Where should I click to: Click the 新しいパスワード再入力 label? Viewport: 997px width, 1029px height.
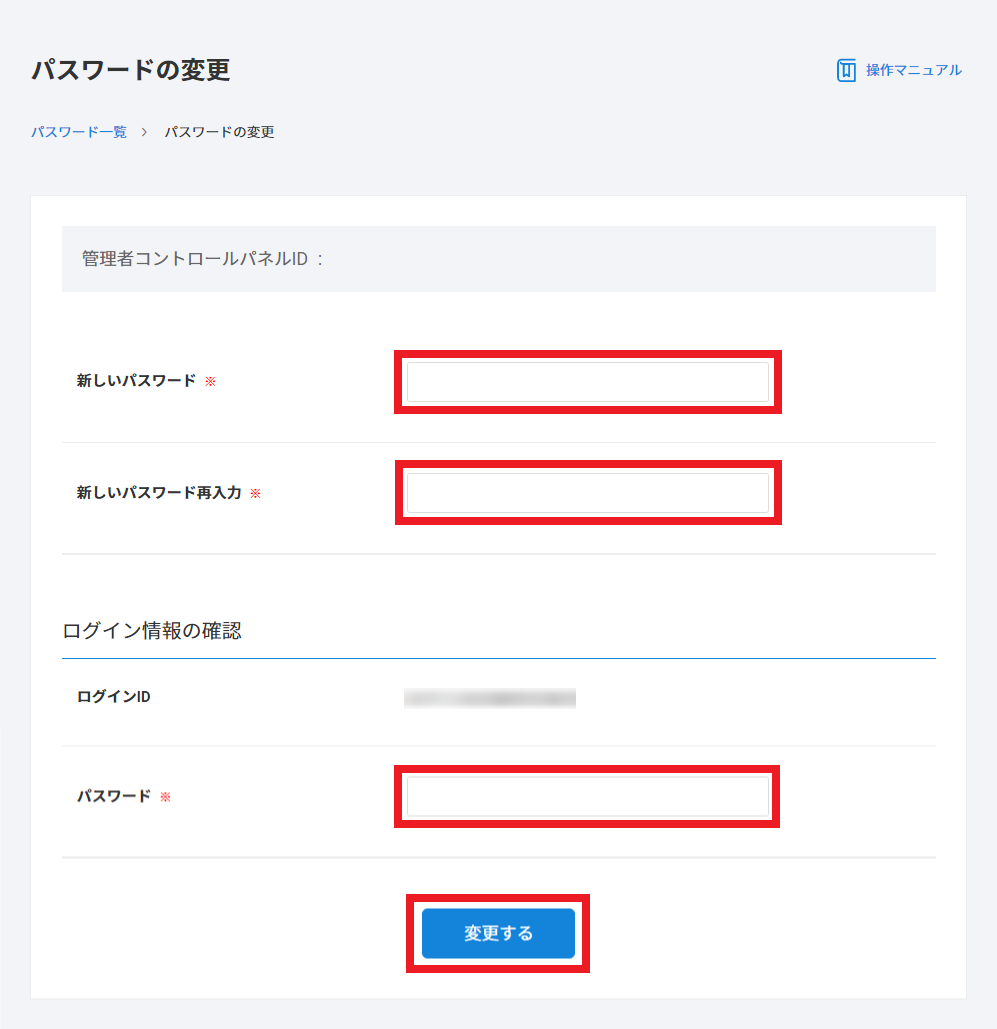[159, 493]
